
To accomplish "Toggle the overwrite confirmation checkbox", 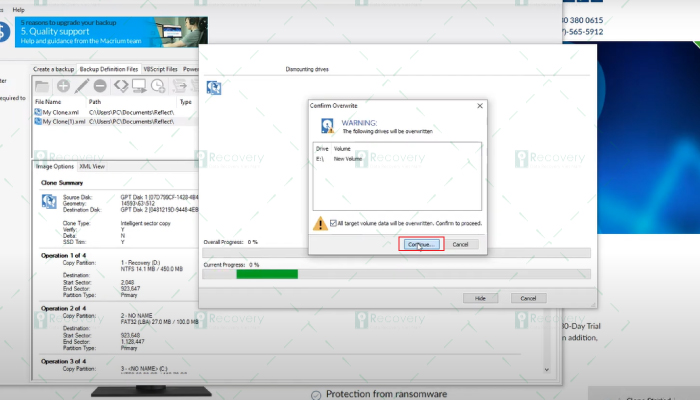I will (x=333, y=223).
